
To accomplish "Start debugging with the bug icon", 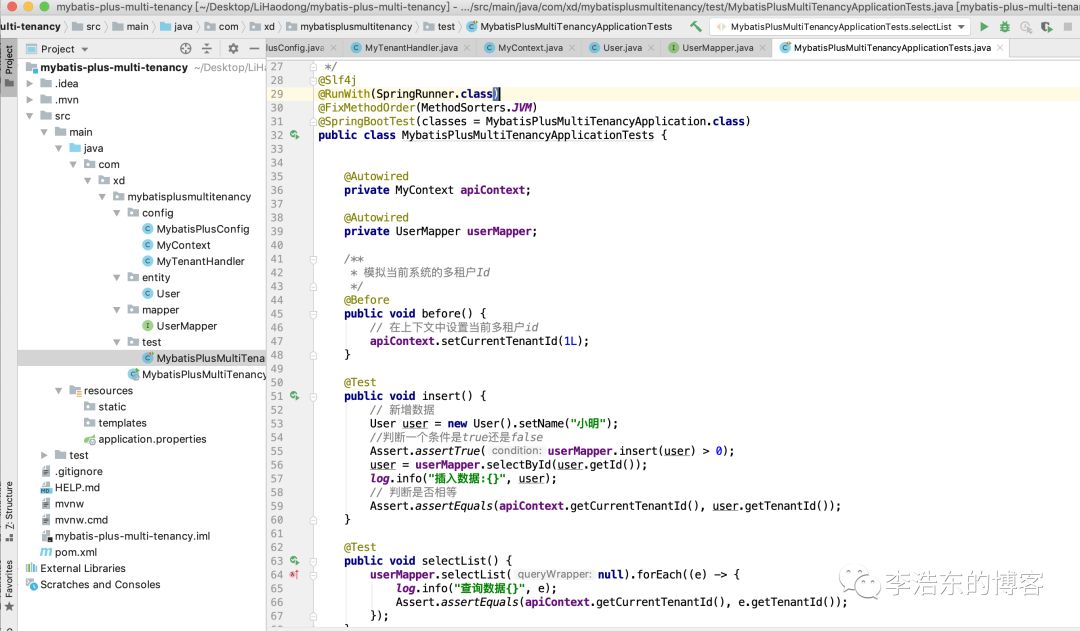I will [1005, 26].
